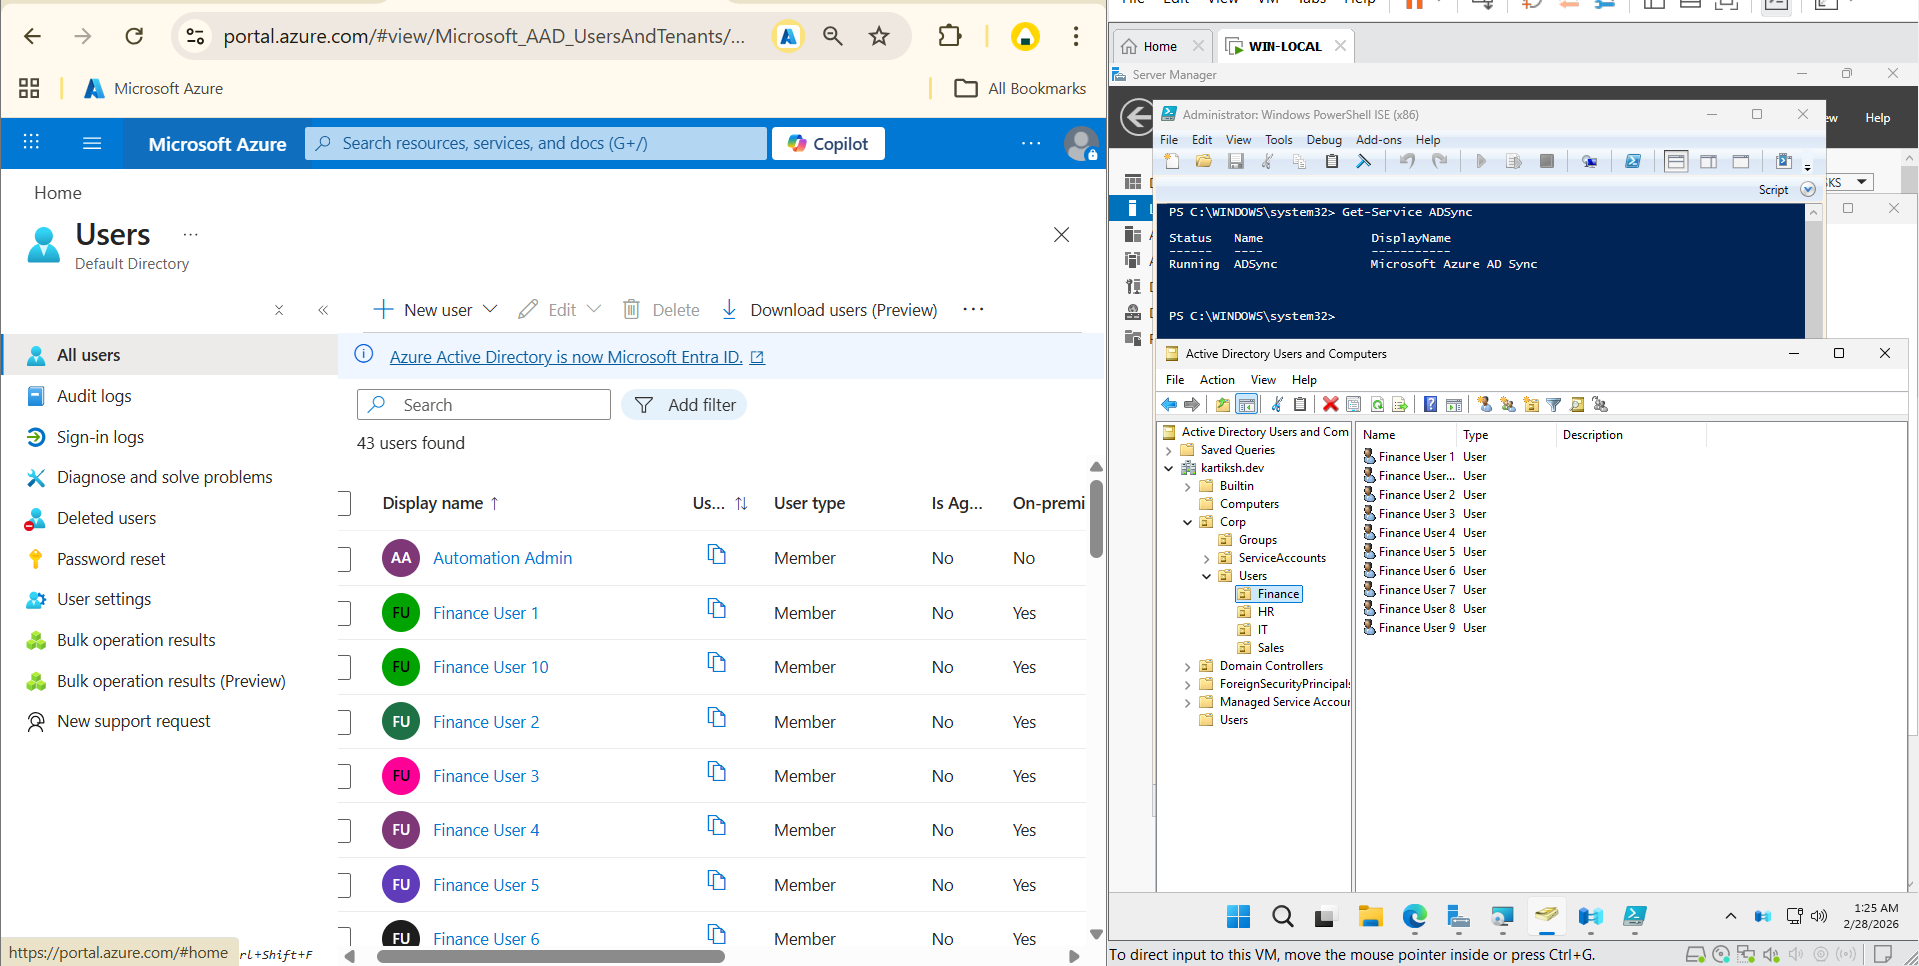1919x966 pixels.
Task: Expand the Script pane chevron in PowerShell ISE
Action: click(1808, 190)
